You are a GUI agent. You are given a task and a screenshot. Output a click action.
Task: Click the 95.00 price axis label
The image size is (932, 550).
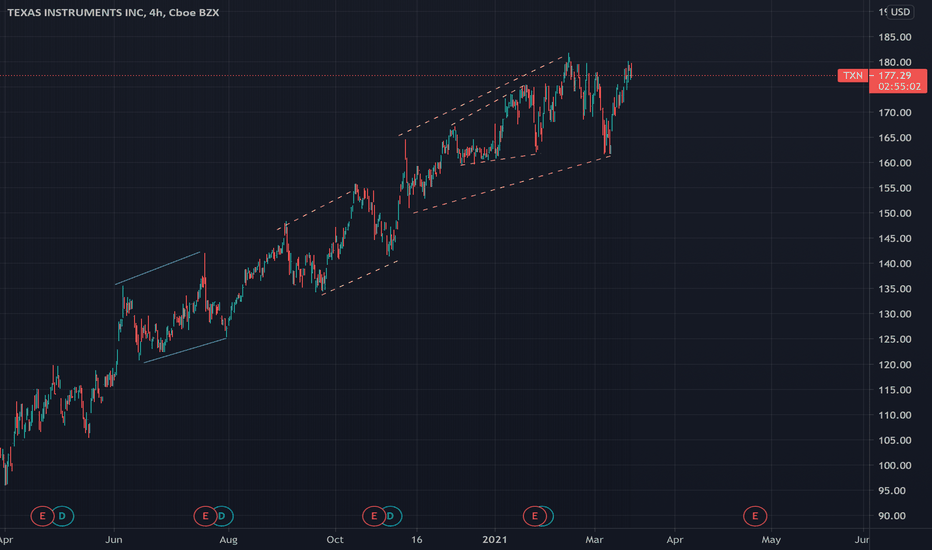[x=892, y=491]
